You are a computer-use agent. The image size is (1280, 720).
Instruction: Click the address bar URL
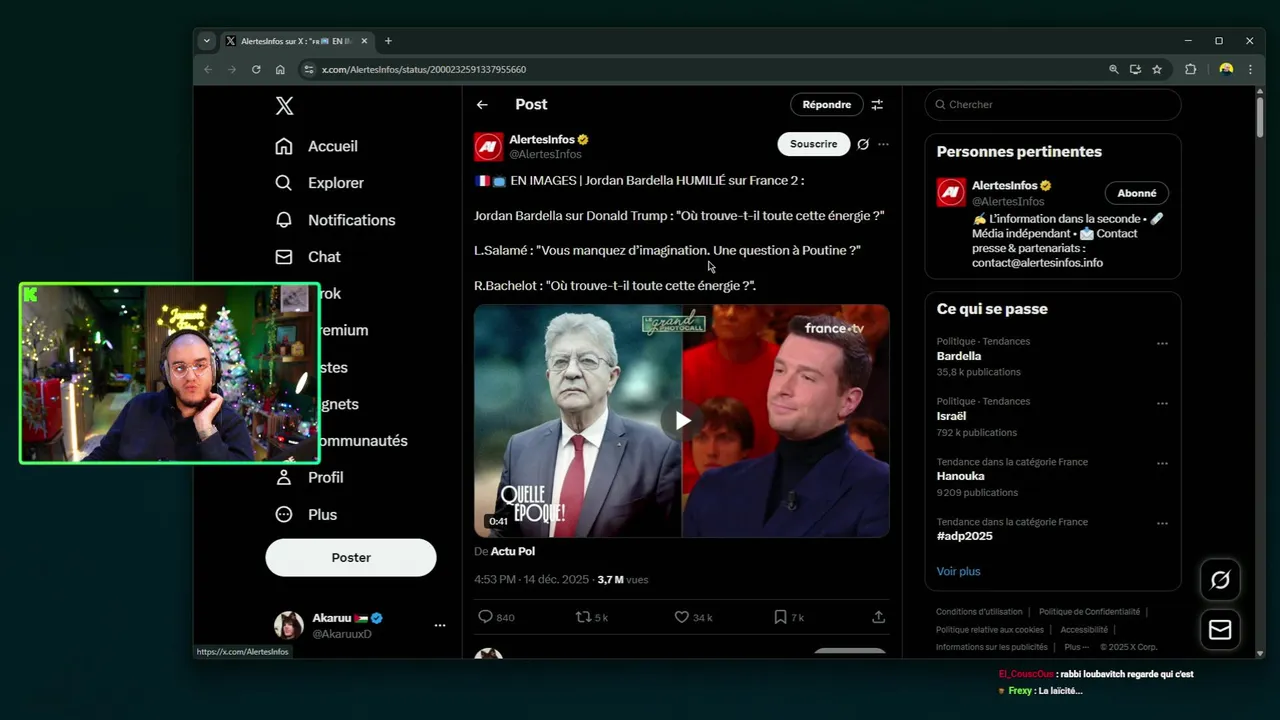pyautogui.click(x=424, y=70)
